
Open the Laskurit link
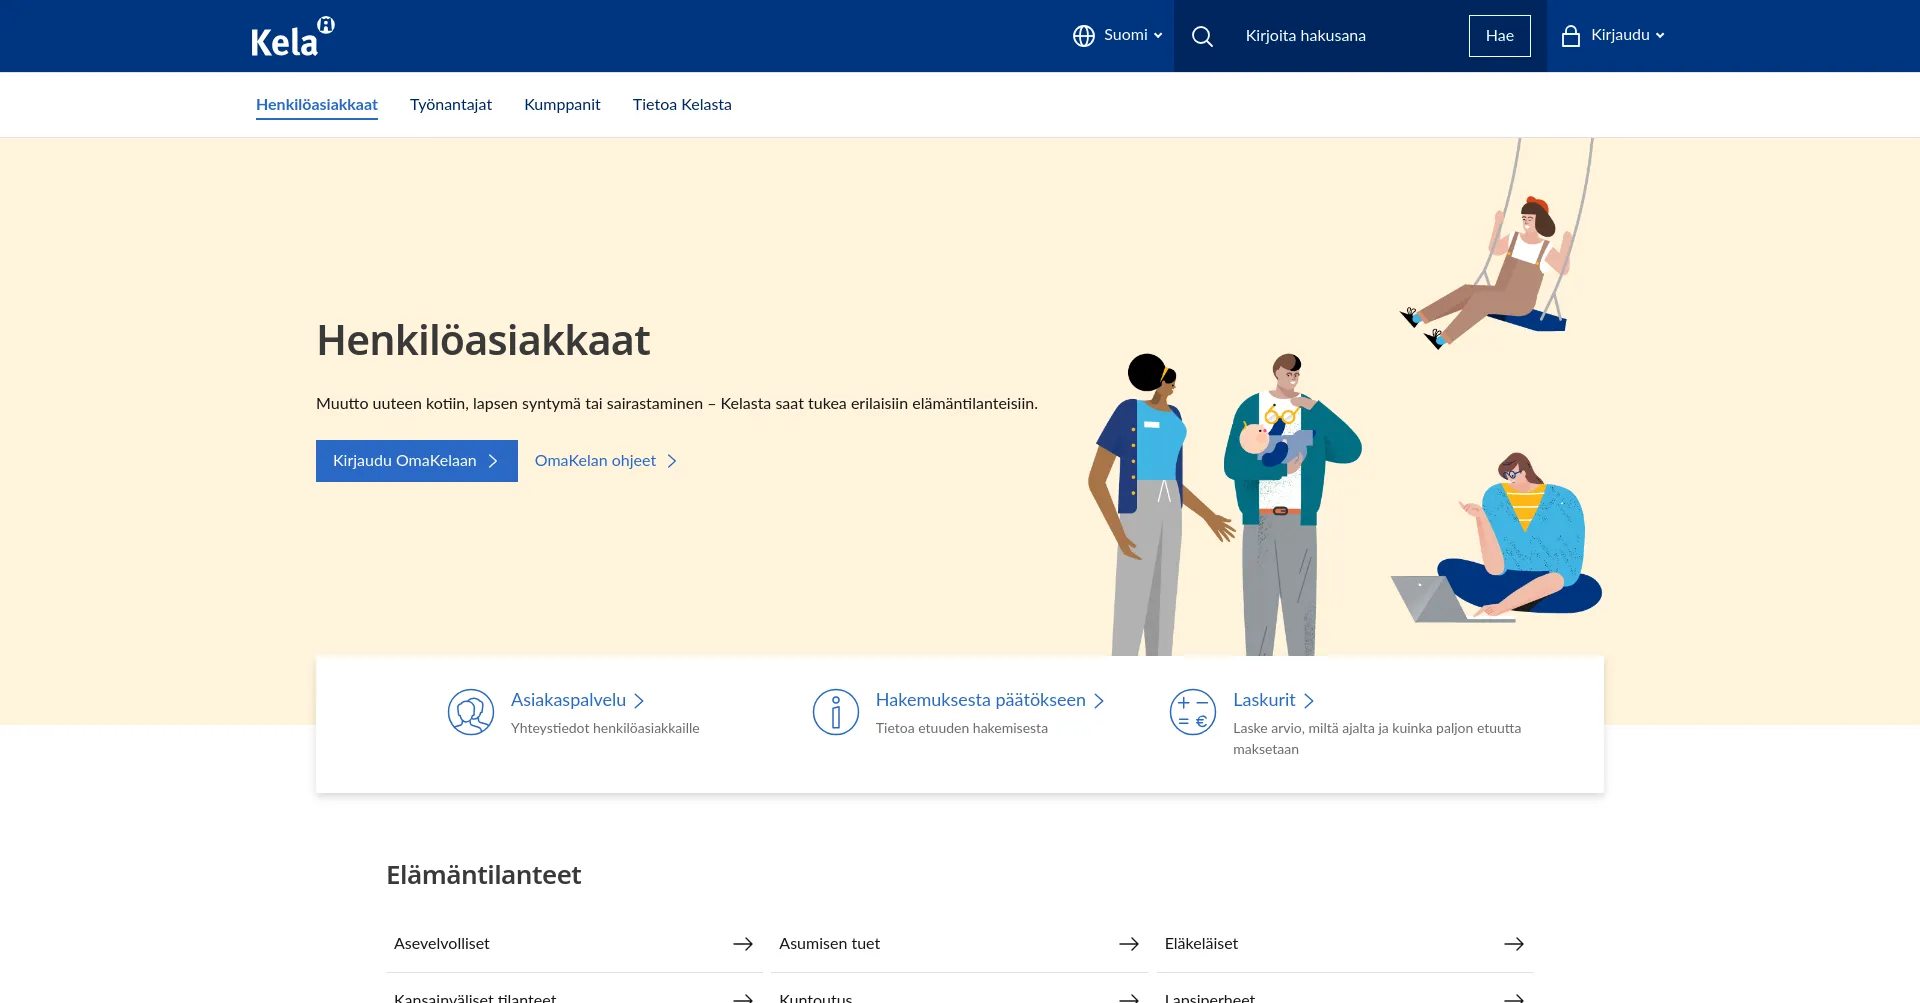(x=1273, y=700)
